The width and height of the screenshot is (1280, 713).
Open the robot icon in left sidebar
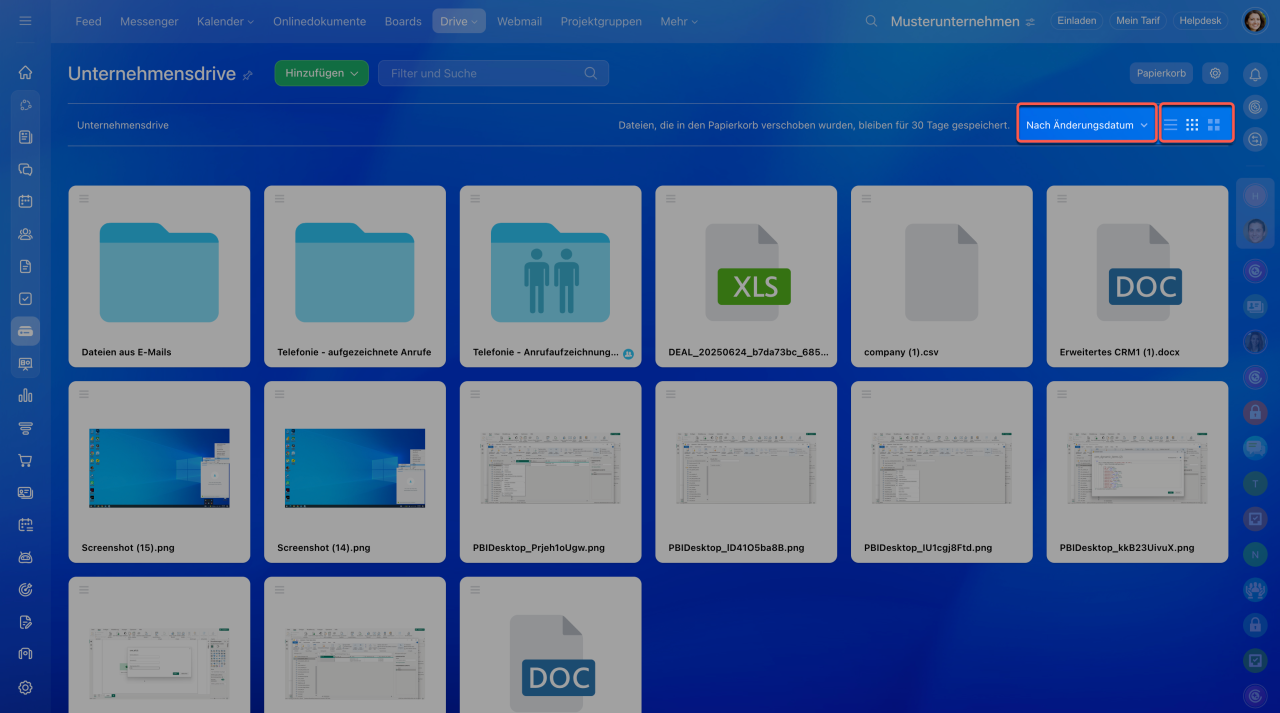pyautogui.click(x=25, y=557)
